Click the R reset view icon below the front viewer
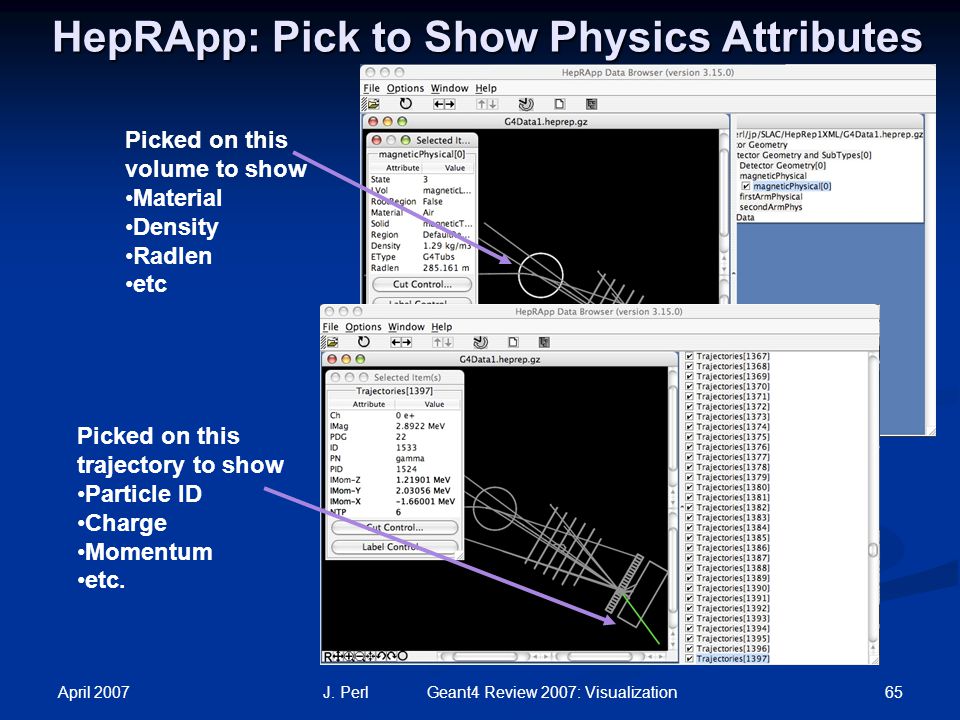Image resolution: width=960 pixels, height=720 pixels. pos(328,657)
